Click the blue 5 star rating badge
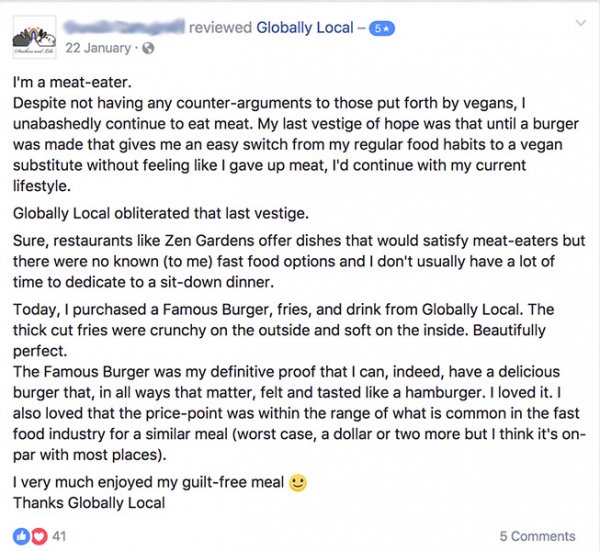600x551 pixels. coord(382,29)
